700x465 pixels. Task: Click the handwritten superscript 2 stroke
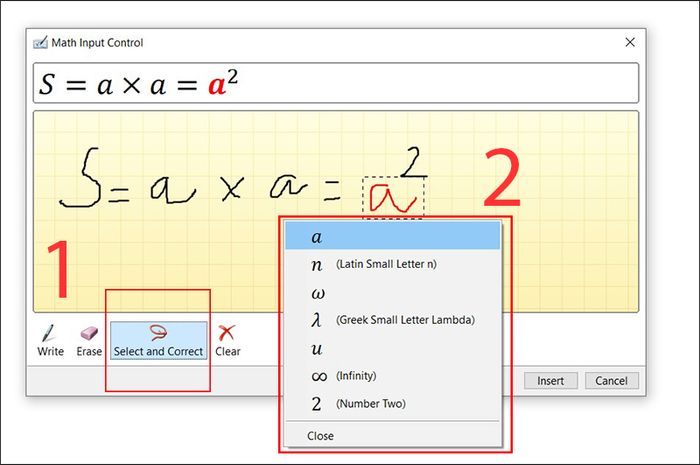[x=413, y=162]
